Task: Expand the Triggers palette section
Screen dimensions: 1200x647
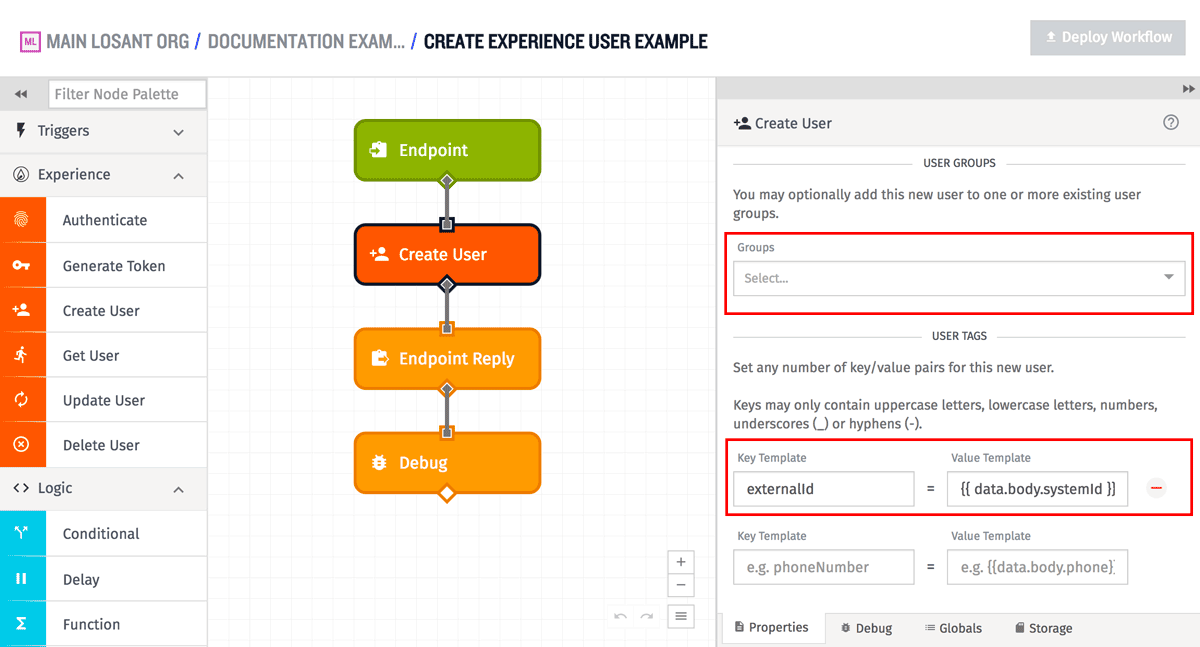Action: point(103,131)
